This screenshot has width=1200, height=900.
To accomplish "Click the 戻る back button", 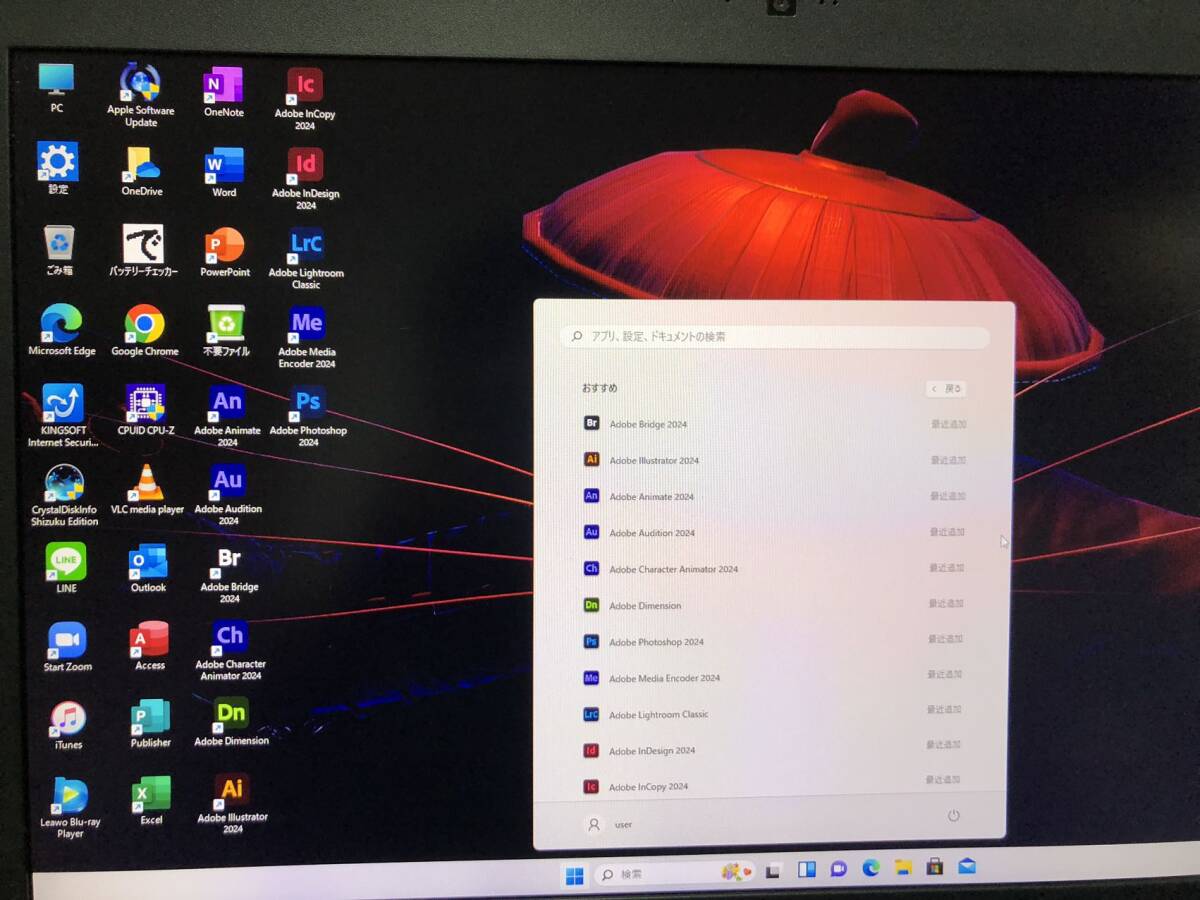I will click(946, 389).
